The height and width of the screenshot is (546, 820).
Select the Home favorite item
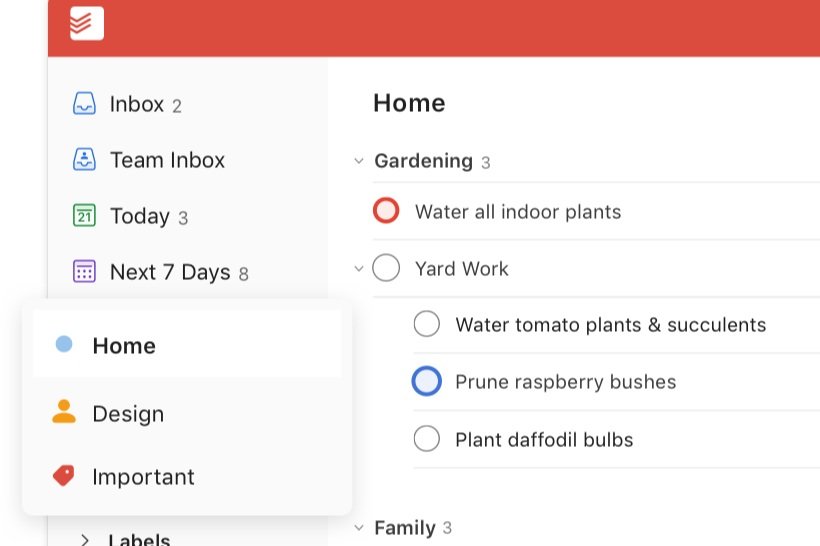[187, 344]
